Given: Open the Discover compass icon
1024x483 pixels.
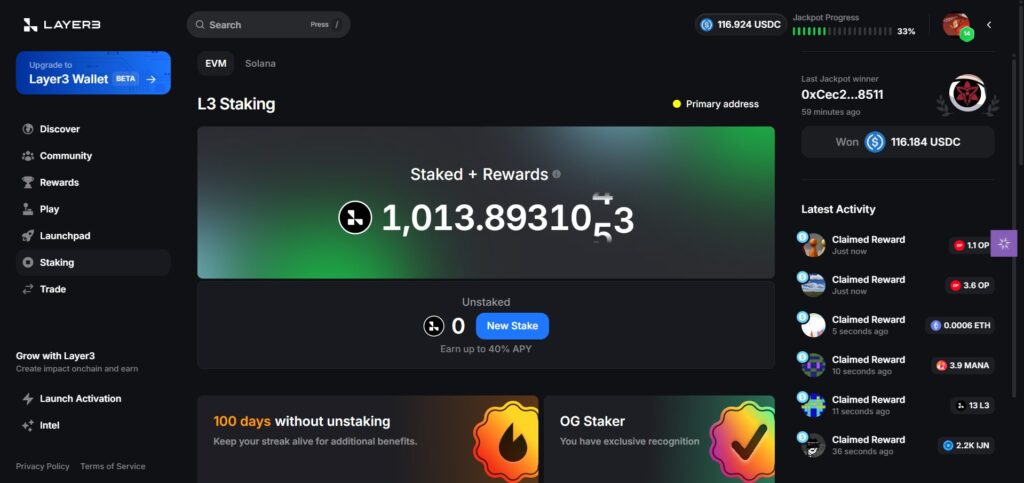Looking at the screenshot, I should [x=27, y=129].
